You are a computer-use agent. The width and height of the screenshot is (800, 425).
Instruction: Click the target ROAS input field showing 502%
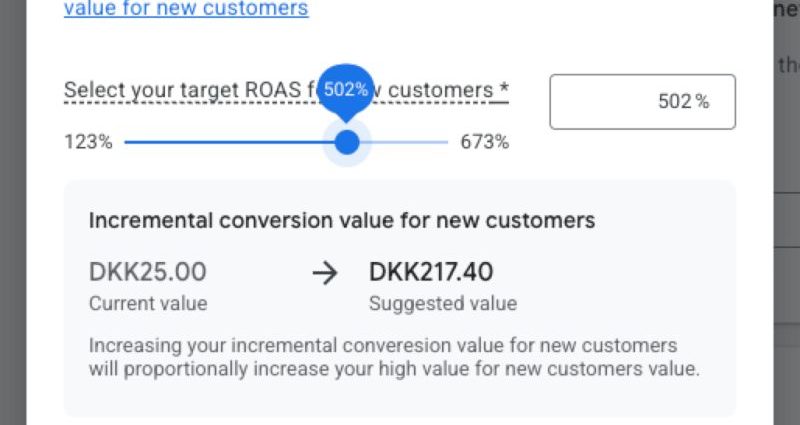pos(642,101)
